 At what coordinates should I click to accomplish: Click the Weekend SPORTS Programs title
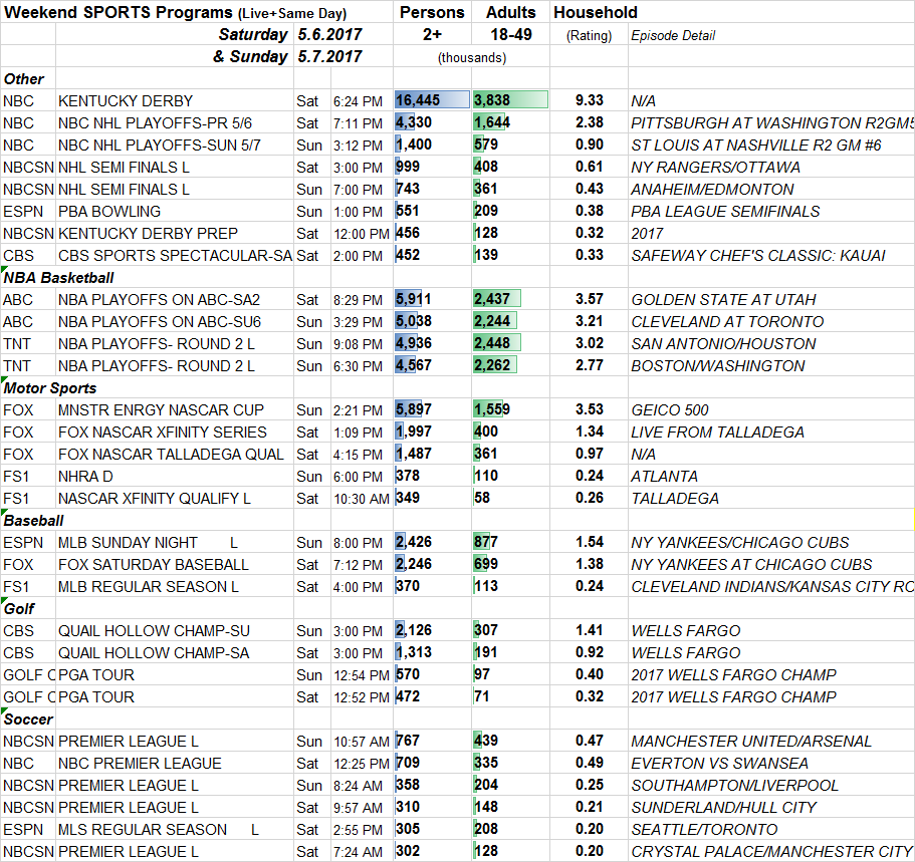(x=175, y=13)
